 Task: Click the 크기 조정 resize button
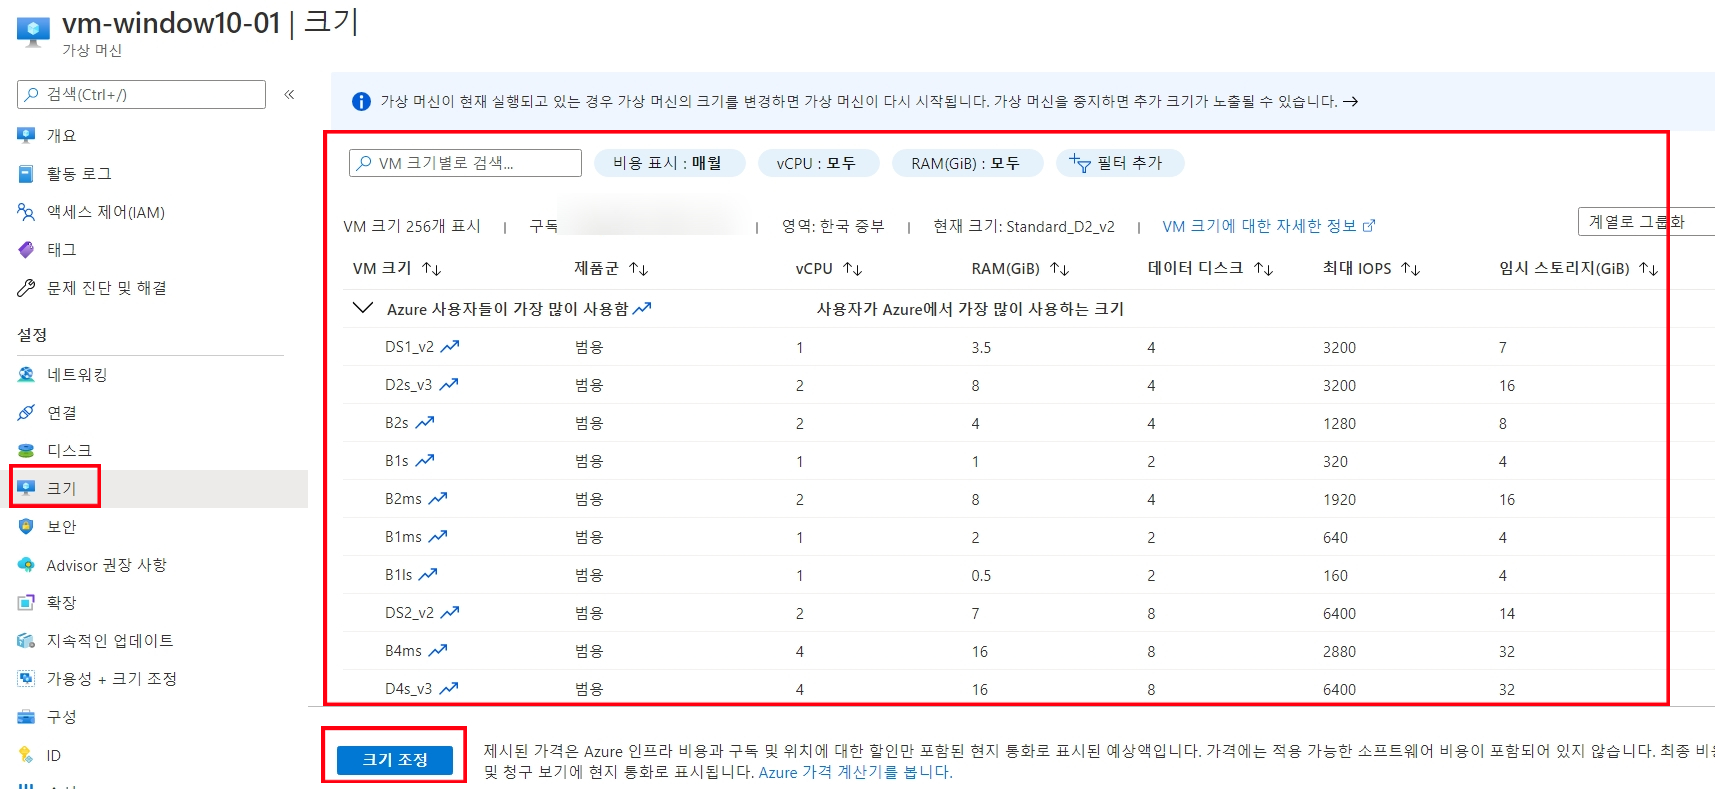(395, 760)
